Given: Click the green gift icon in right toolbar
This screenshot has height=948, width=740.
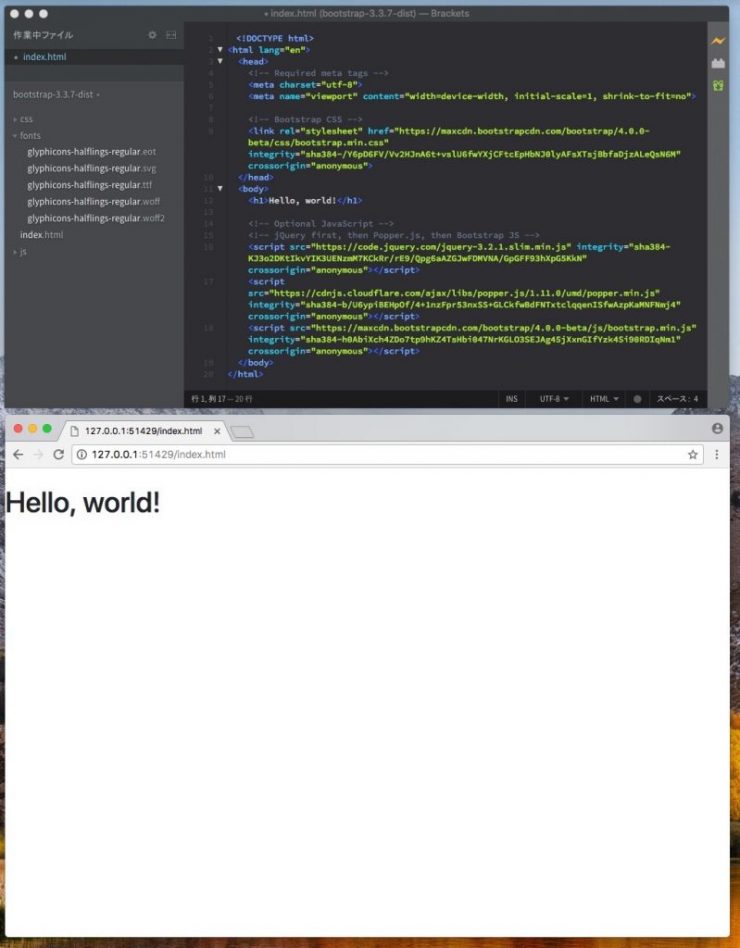Looking at the screenshot, I should pyautogui.click(x=717, y=86).
